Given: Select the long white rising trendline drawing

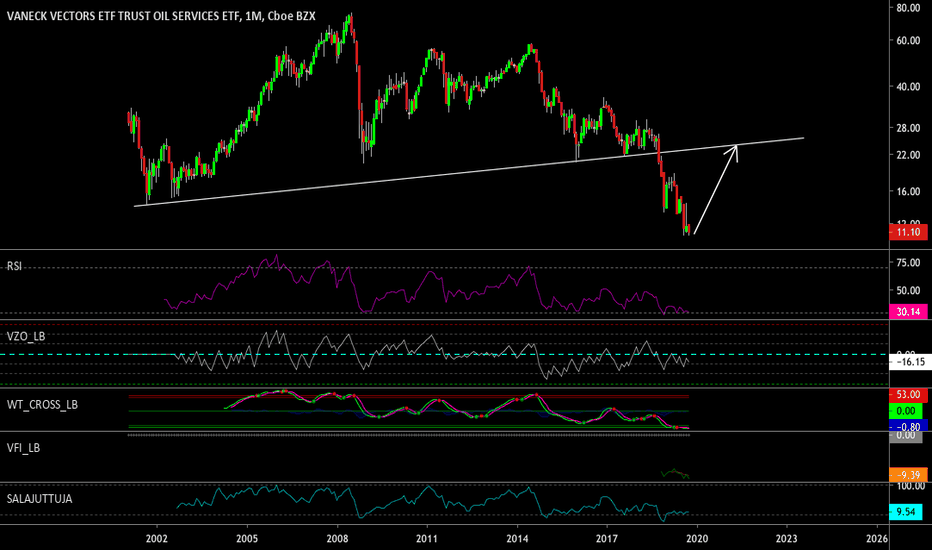Looking at the screenshot, I should (470, 172).
